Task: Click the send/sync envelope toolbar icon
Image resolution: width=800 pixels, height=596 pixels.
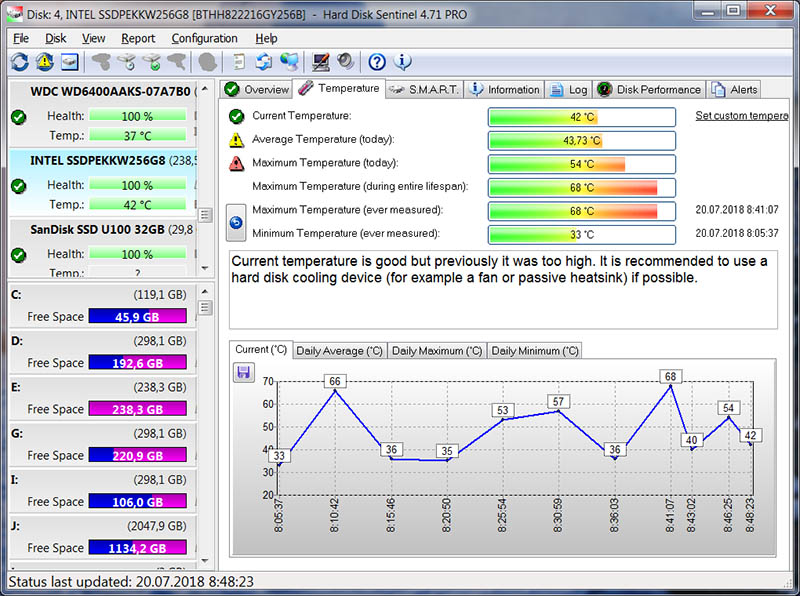Action: coord(264,62)
